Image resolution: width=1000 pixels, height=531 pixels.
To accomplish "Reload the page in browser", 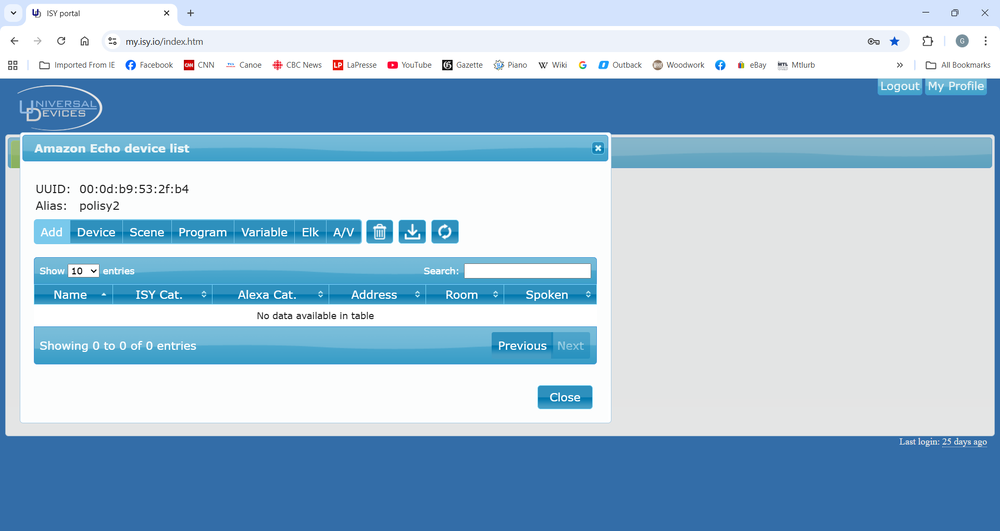I will 61,41.
